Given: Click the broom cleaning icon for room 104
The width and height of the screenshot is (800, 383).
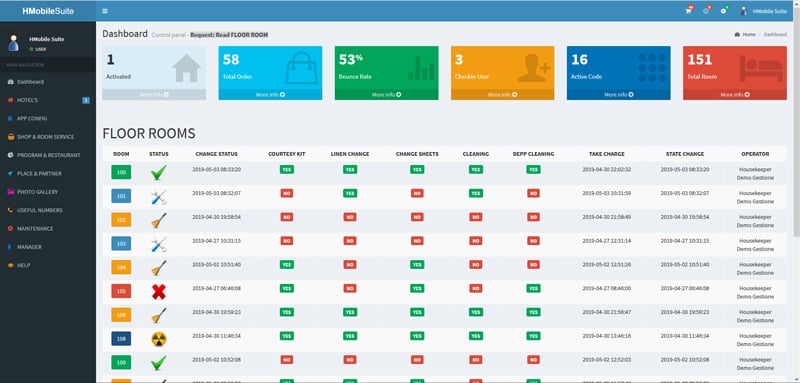Looking at the screenshot, I should pos(159,268).
